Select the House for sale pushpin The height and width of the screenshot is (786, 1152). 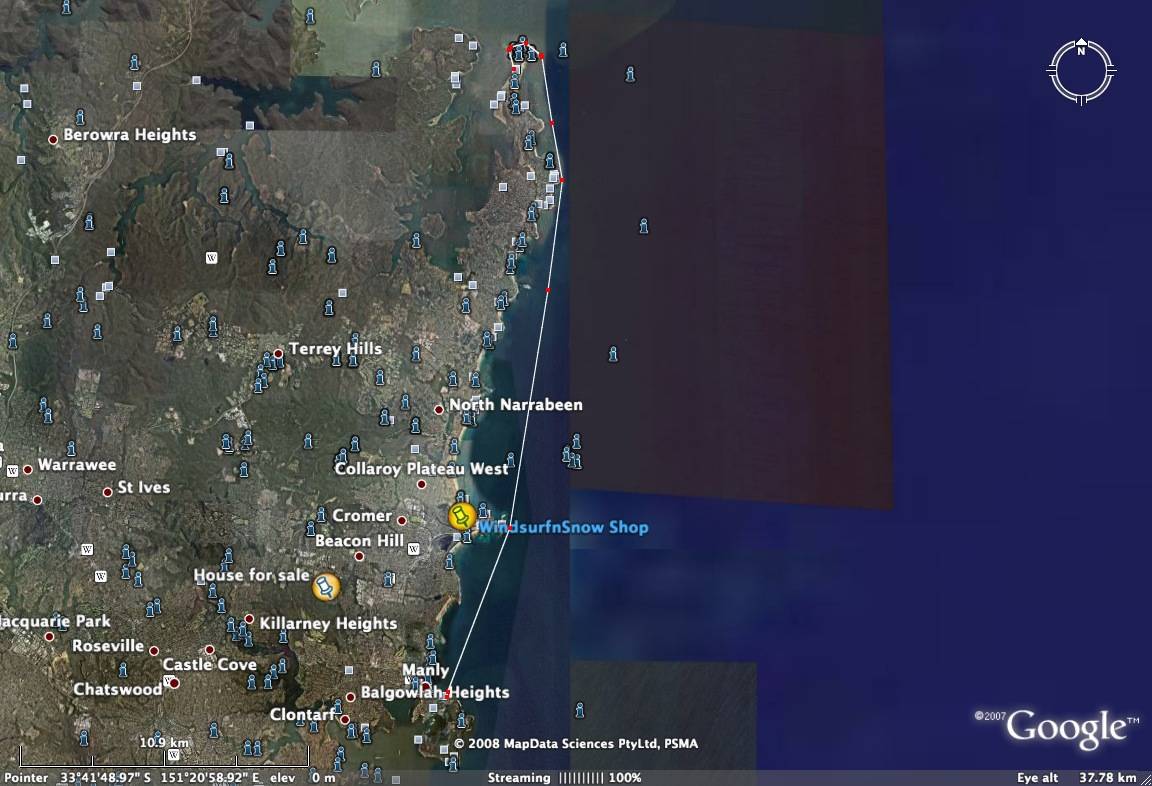(325, 587)
